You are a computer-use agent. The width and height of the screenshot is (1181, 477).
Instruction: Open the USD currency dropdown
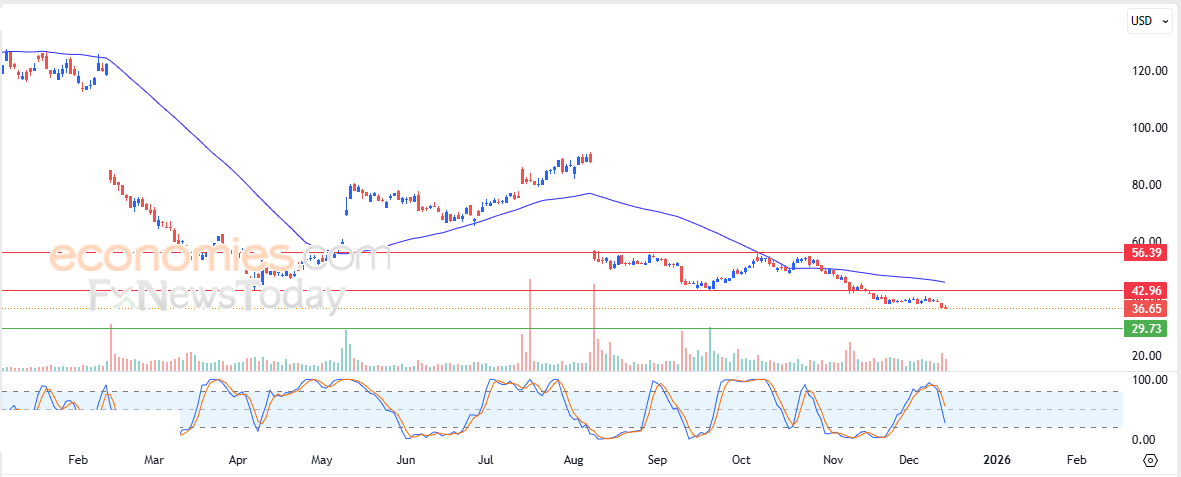click(1145, 20)
